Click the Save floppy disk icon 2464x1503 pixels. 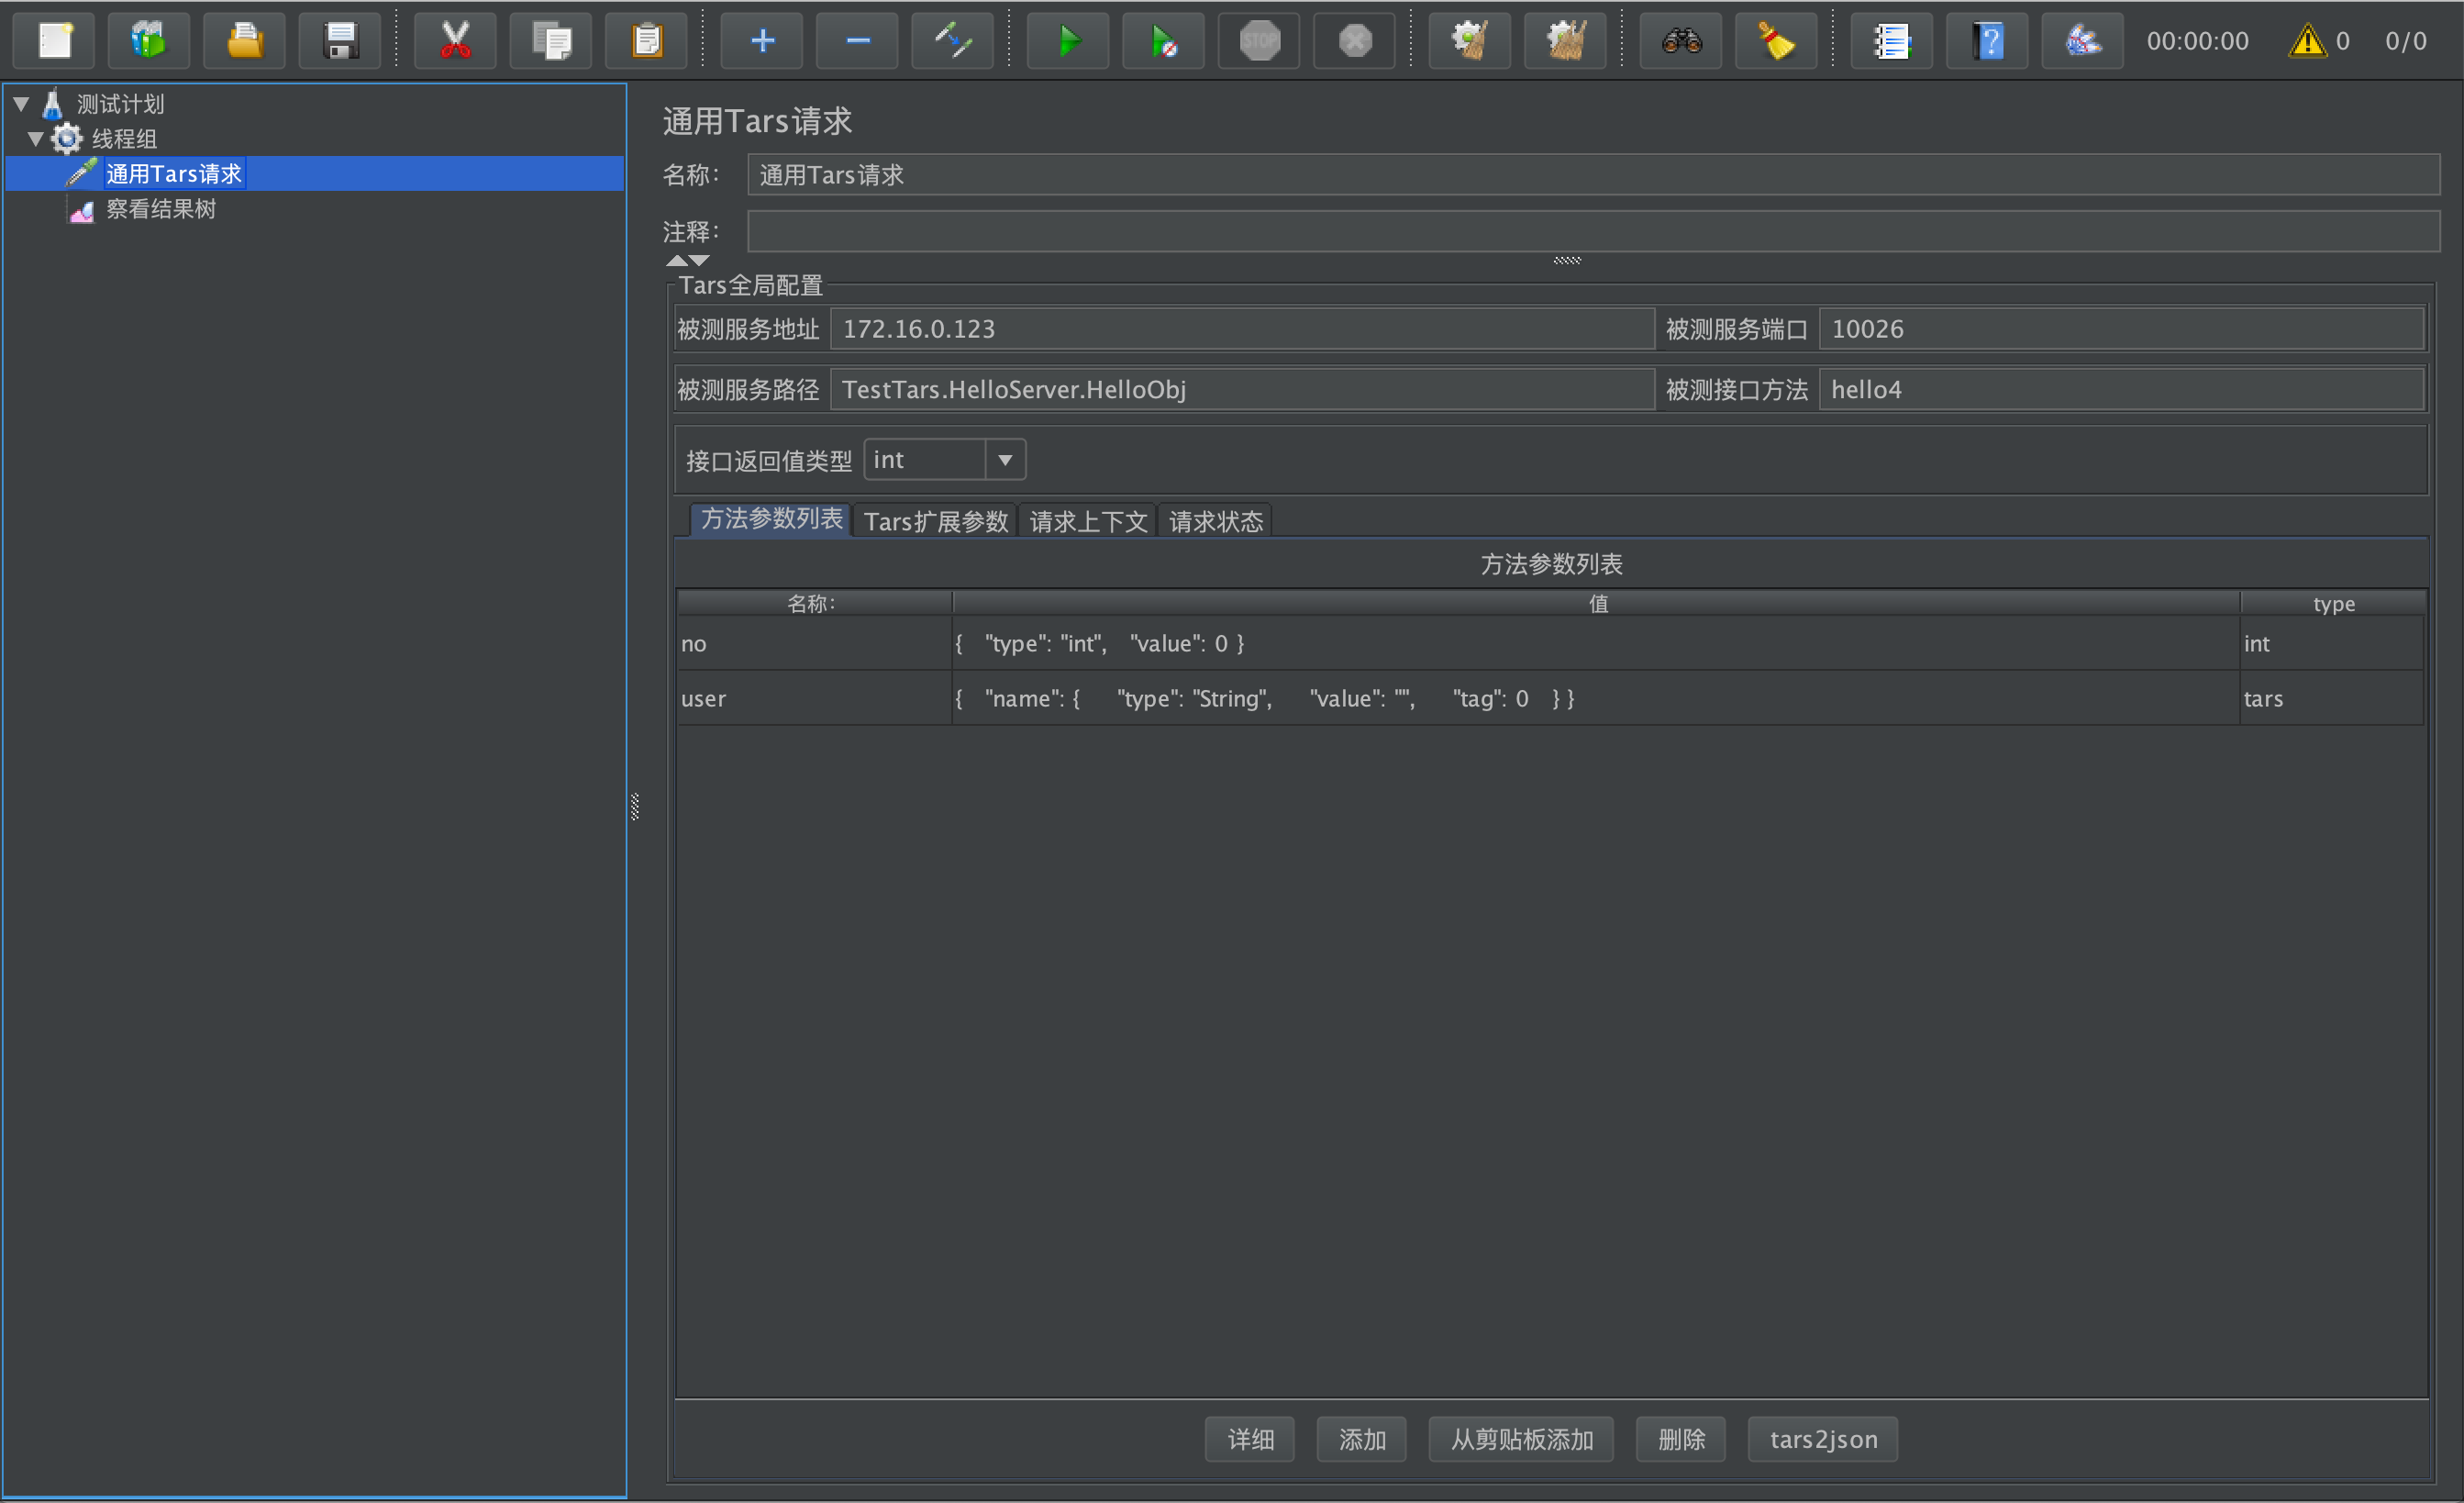pos(340,41)
